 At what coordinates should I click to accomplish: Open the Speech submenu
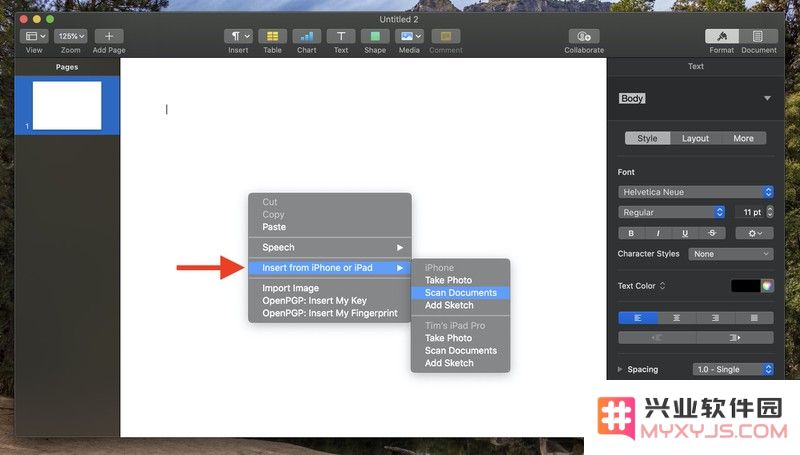click(x=330, y=247)
